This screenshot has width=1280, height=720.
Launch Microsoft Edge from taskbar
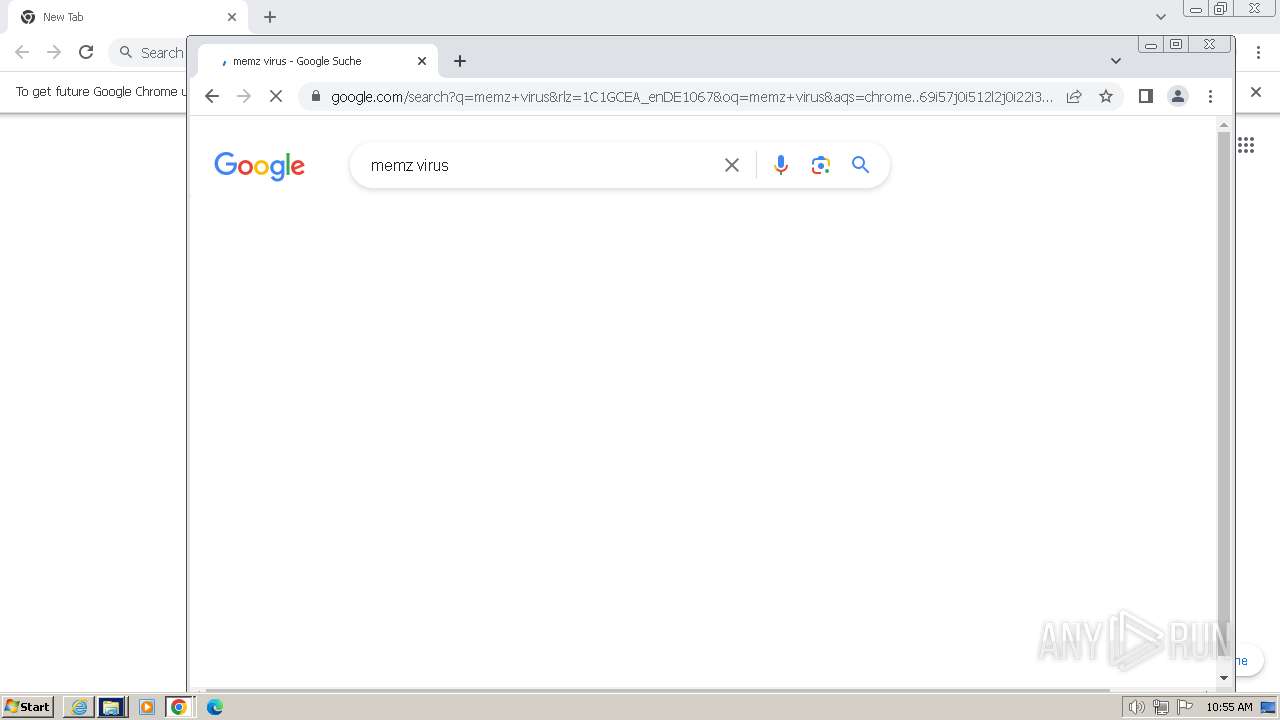point(214,707)
